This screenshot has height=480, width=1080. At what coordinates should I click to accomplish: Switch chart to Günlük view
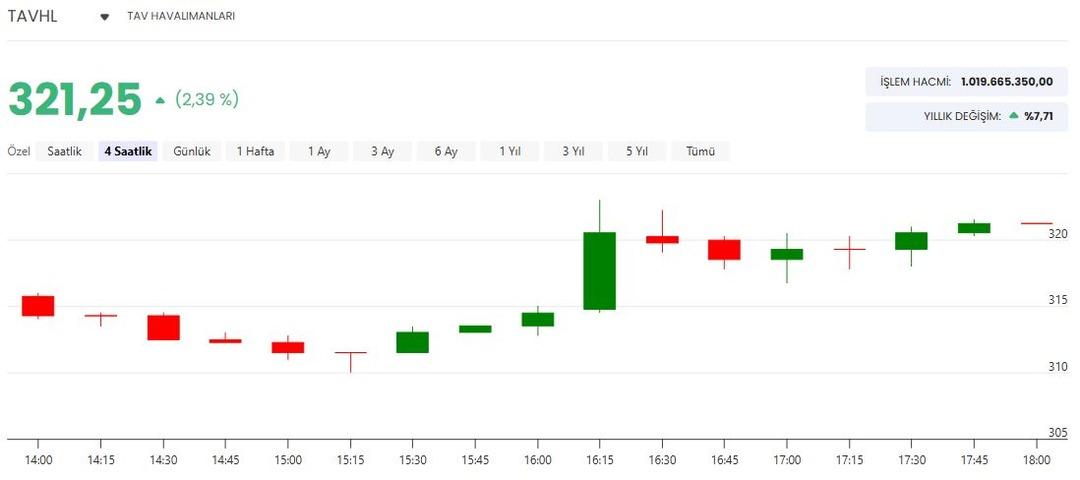[191, 151]
